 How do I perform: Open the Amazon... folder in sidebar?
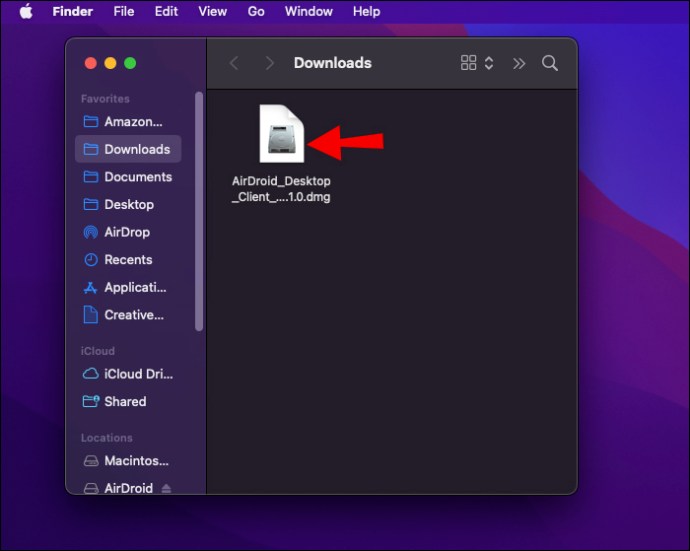pos(128,121)
